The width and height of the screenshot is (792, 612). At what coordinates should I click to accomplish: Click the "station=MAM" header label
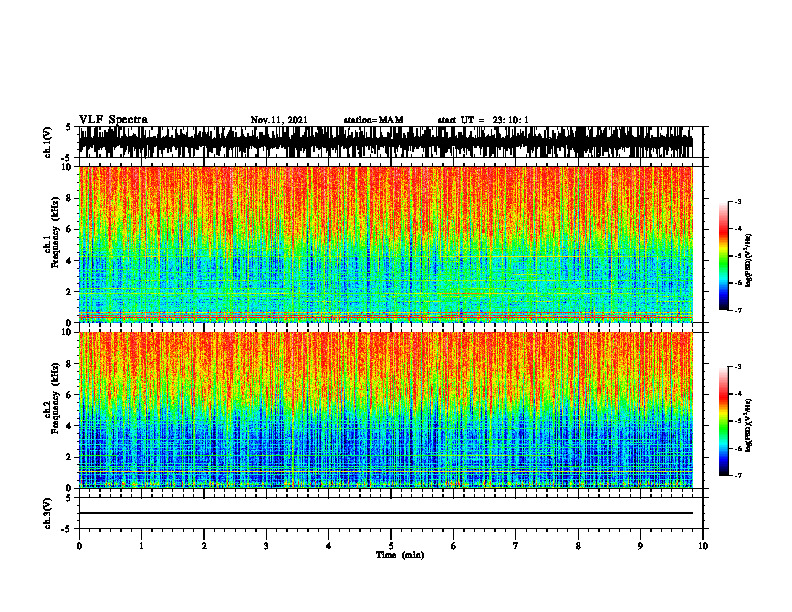pos(374,120)
